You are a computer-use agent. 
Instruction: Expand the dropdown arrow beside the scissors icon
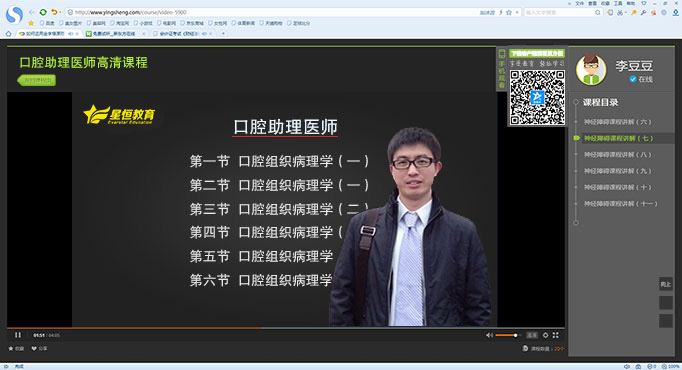tap(625, 13)
